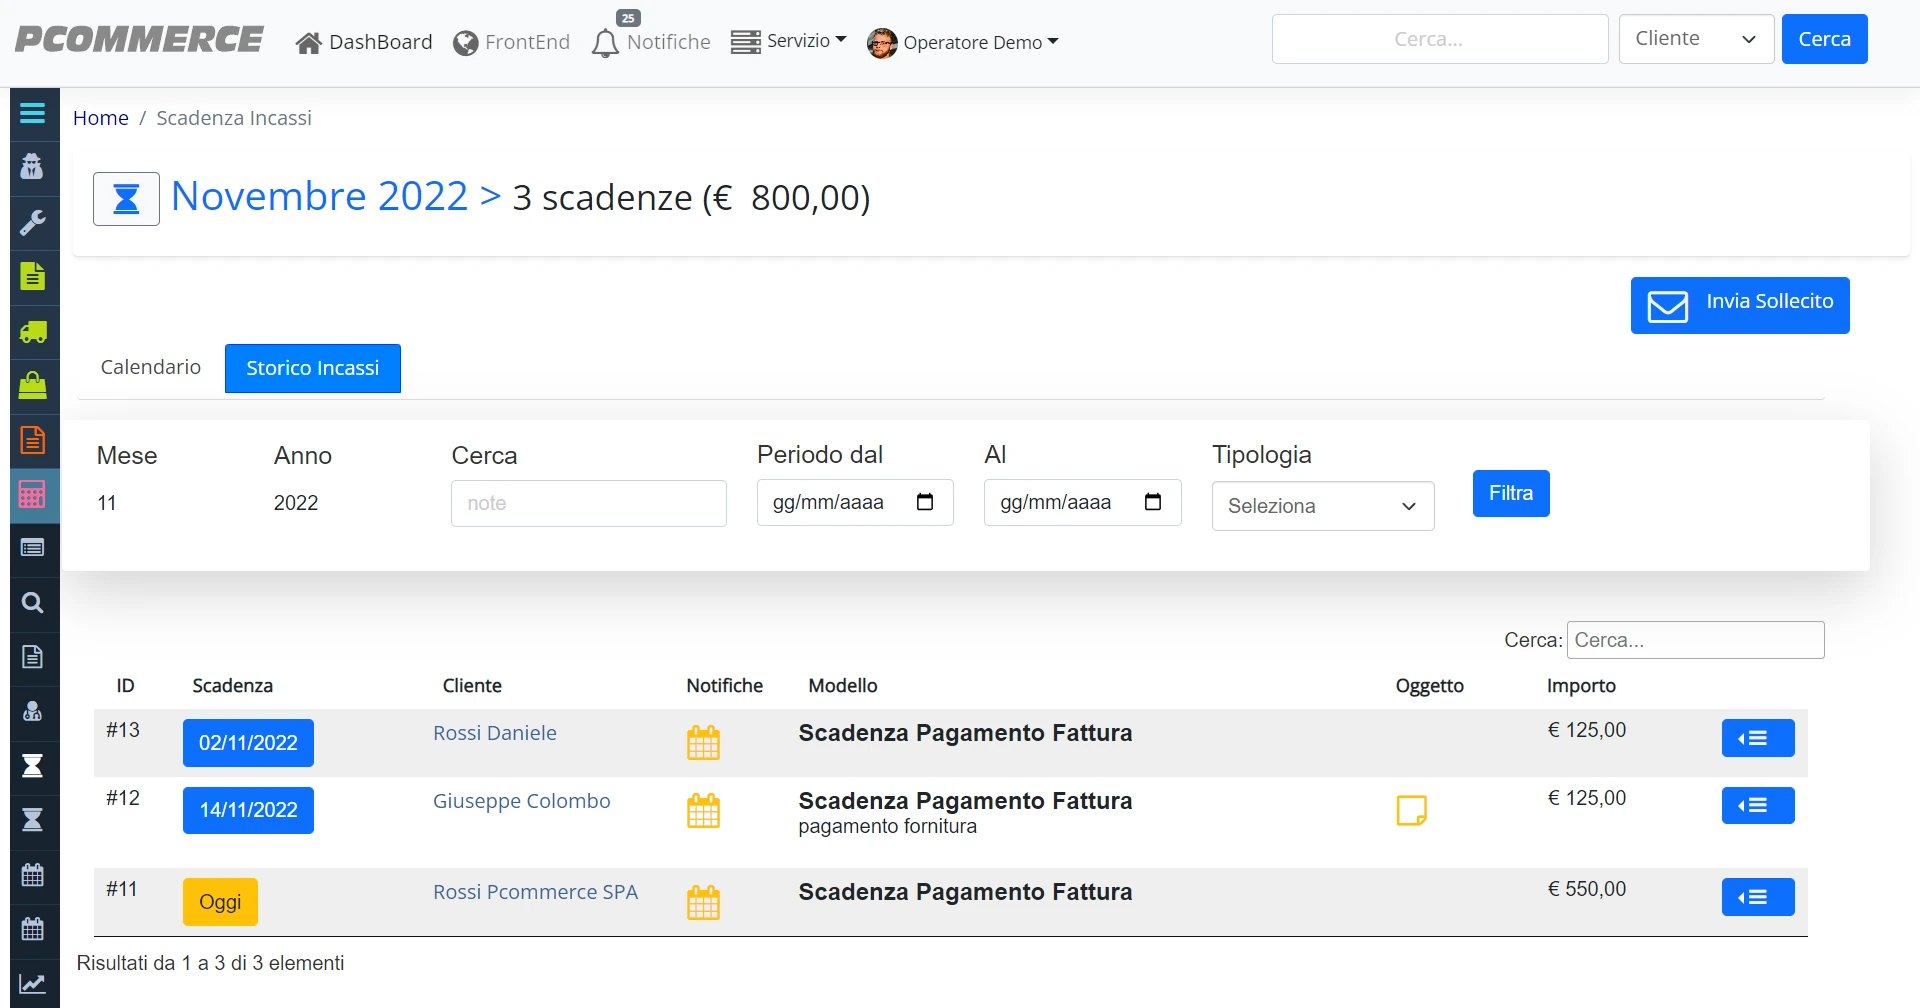Focus the note search input field
Viewport: 1920px width, 1008px height.
point(589,503)
